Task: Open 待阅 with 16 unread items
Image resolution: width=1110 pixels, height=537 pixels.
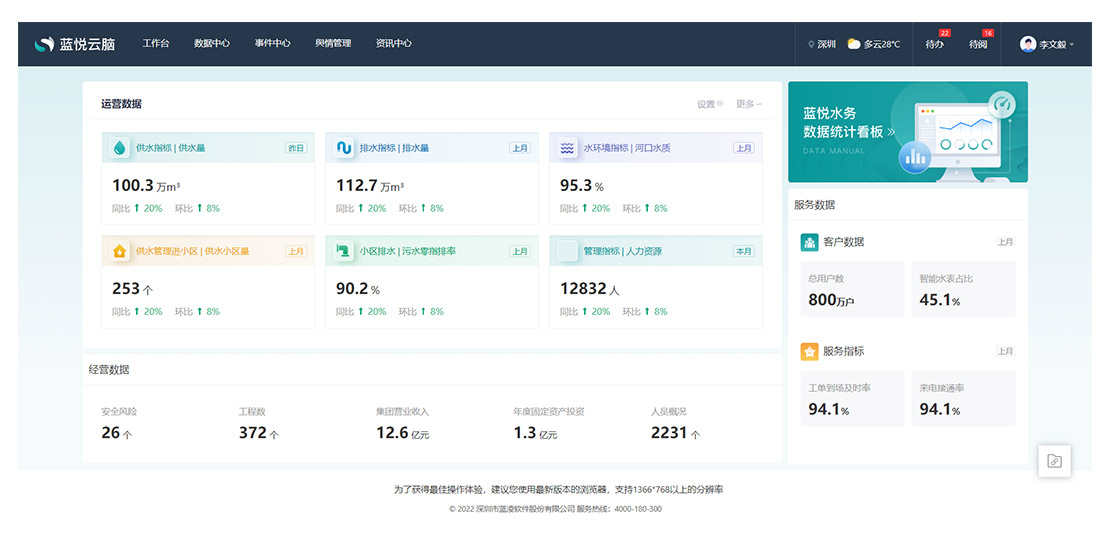Action: pos(978,44)
